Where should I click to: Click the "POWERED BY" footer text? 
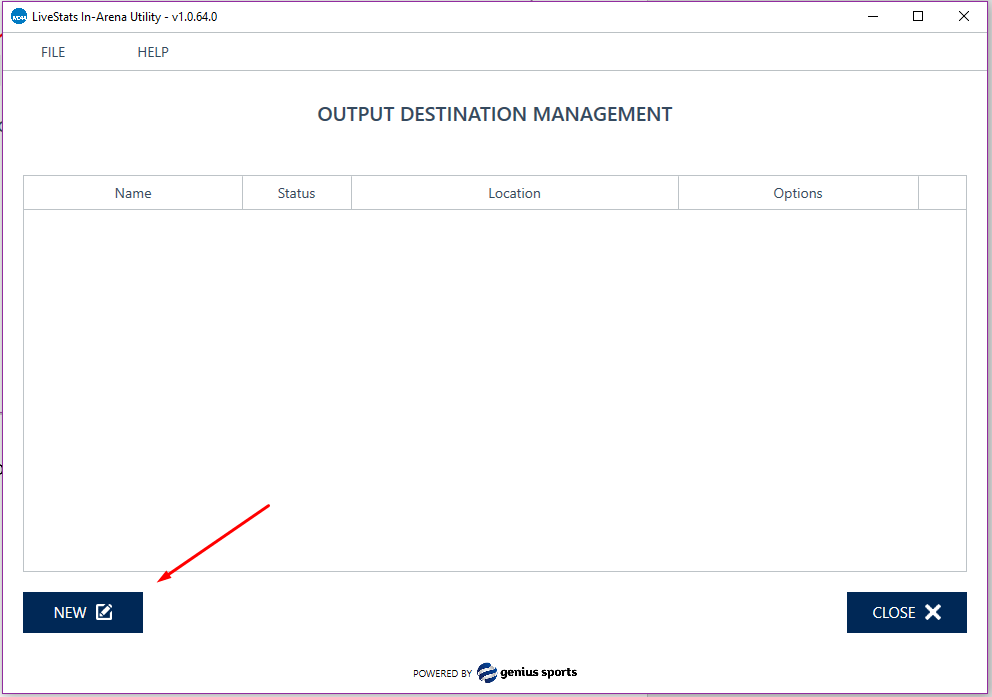point(442,674)
